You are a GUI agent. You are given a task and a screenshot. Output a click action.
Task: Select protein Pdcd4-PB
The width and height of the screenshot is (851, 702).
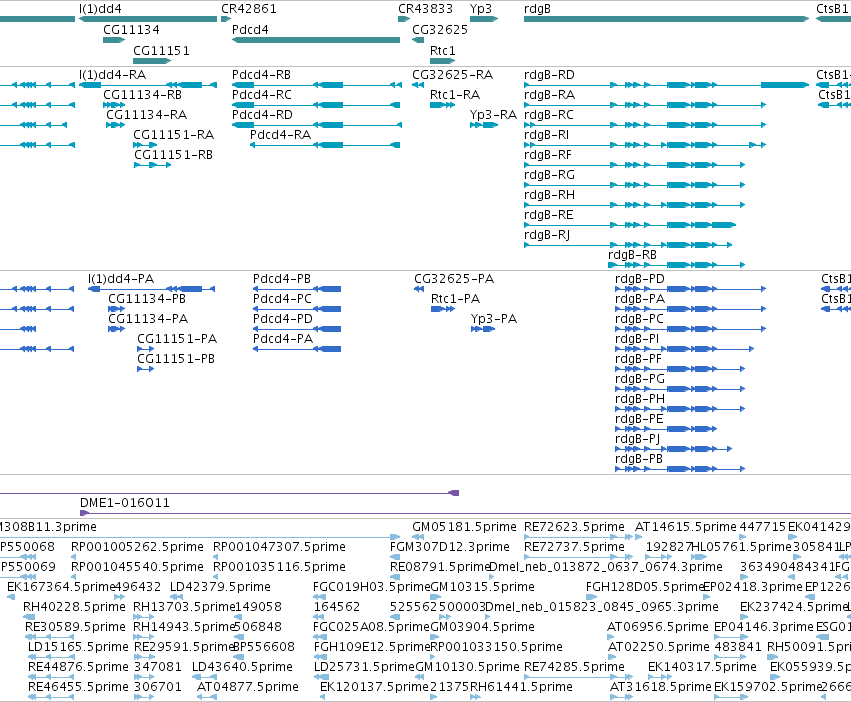pos(282,279)
